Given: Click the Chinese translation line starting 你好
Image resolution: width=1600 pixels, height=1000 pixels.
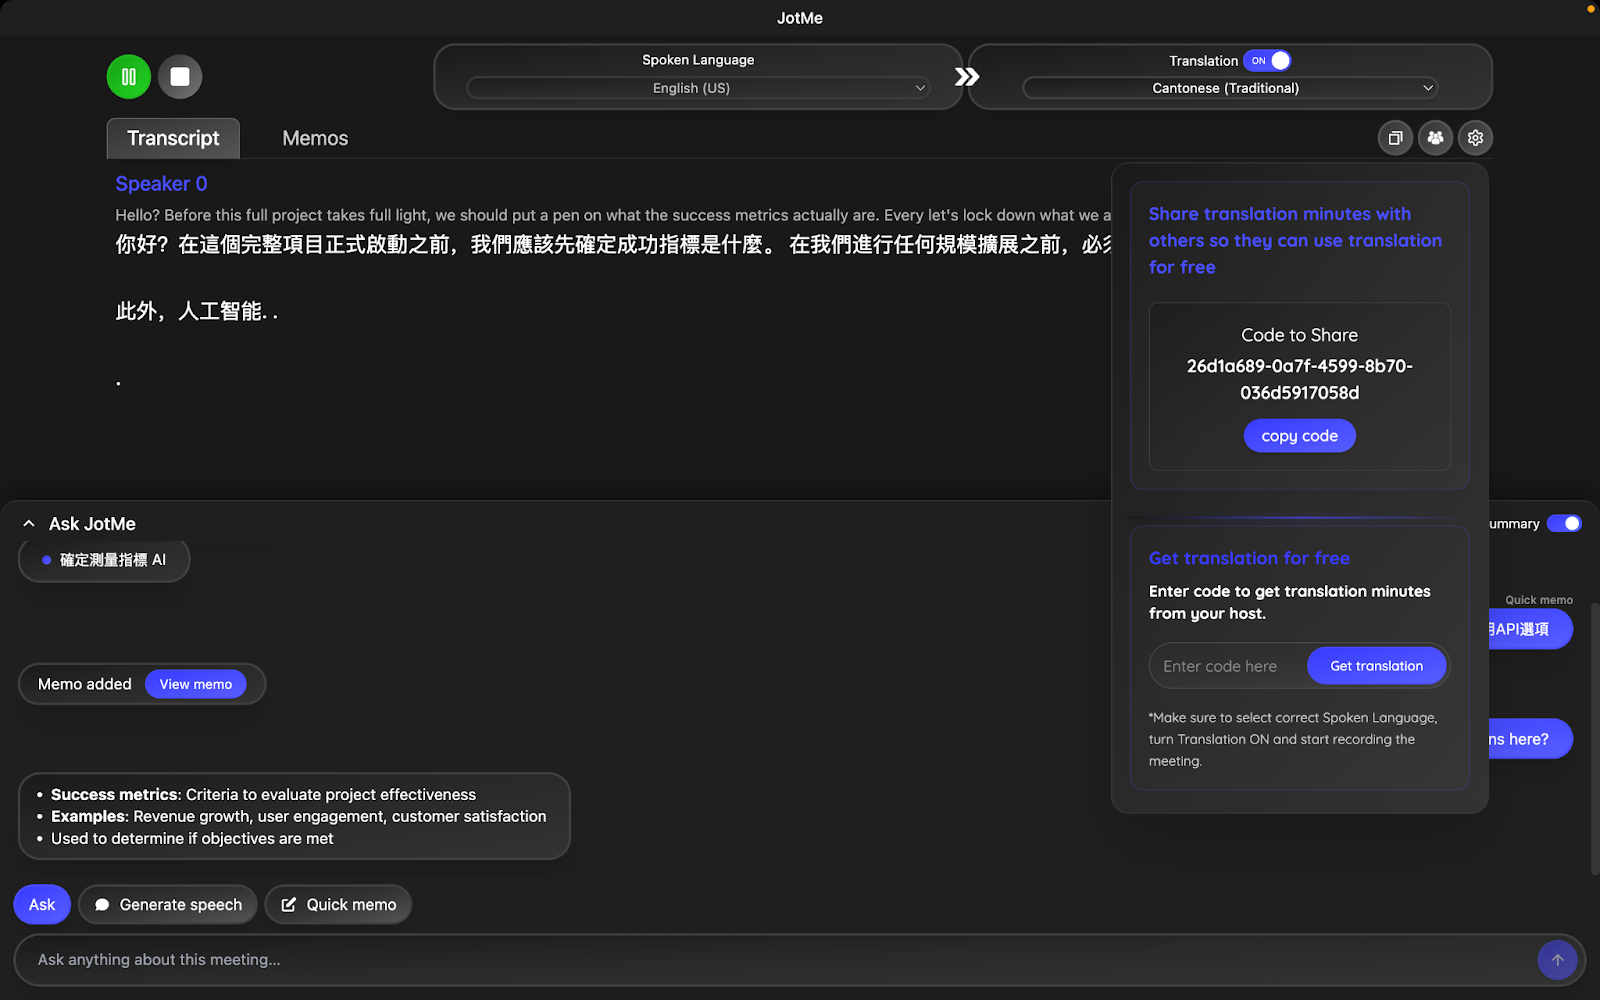Looking at the screenshot, I should click(613, 245).
